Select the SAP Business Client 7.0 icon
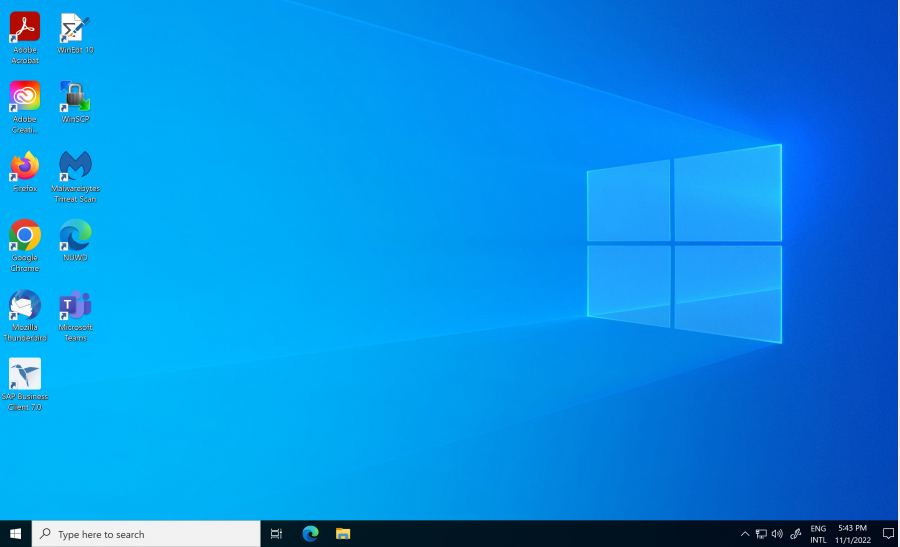 click(x=25, y=375)
